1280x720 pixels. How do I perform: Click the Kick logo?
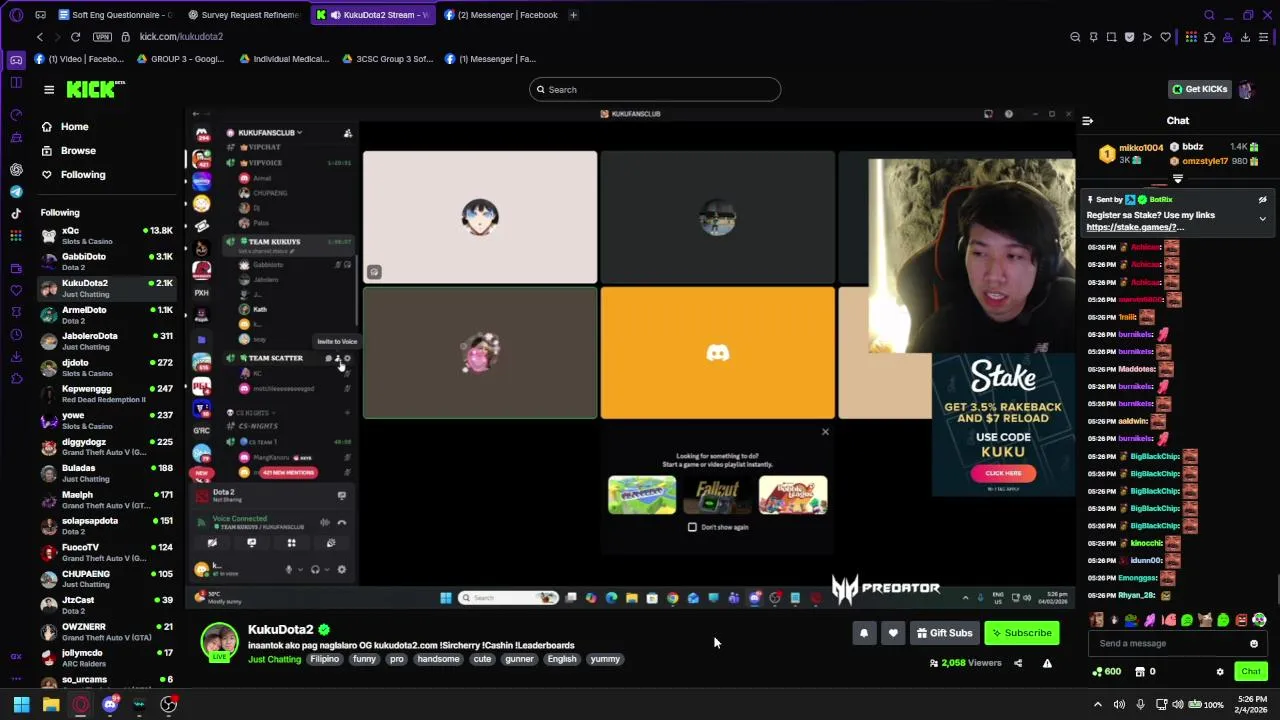[96, 90]
